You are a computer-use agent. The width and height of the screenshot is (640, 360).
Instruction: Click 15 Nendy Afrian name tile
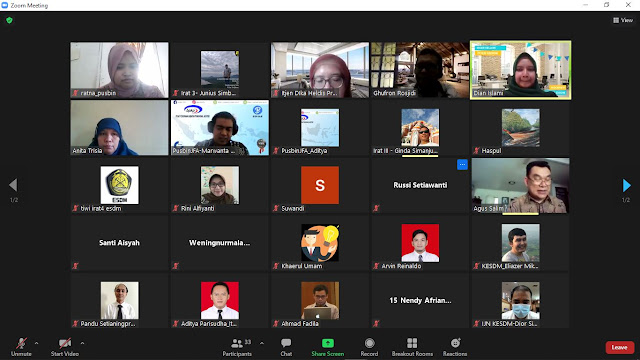click(420, 300)
